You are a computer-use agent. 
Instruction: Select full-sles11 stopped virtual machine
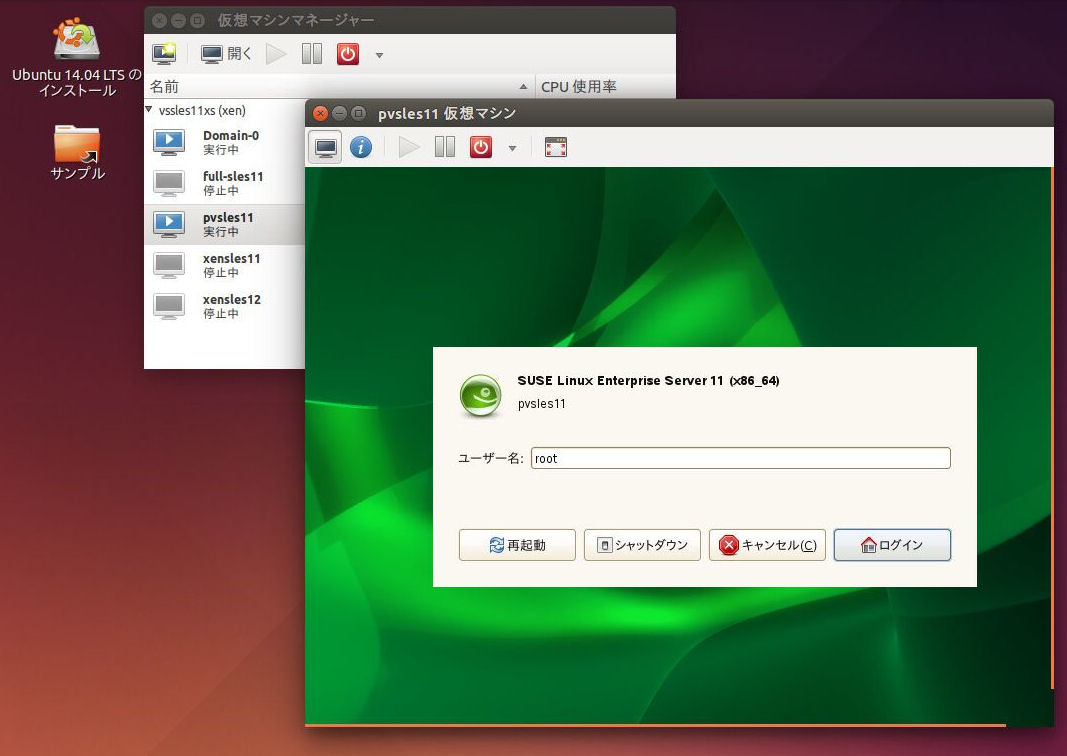click(x=225, y=183)
